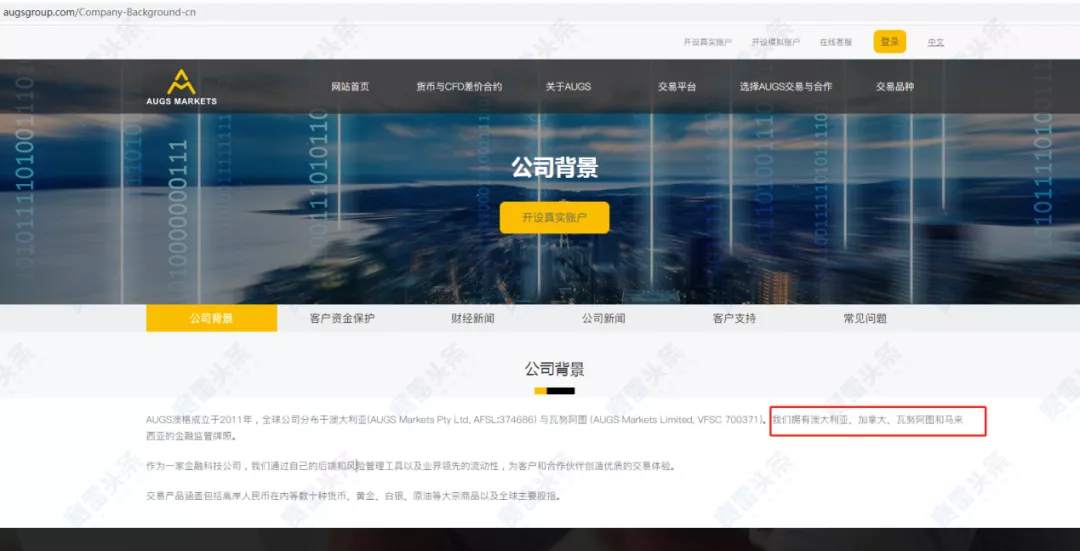Open the 中文 language selector
Screen dimensions: 1080x551
(935, 42)
